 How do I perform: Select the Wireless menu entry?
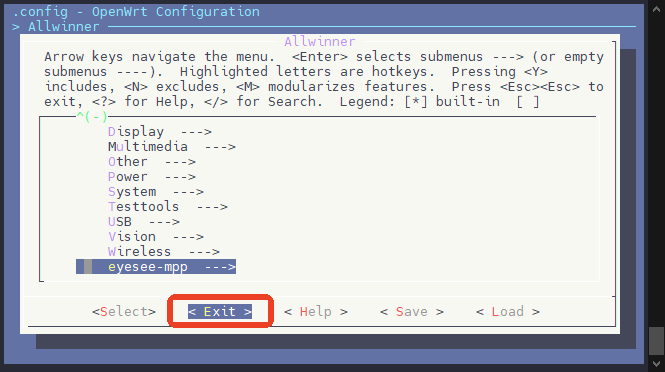pos(163,252)
